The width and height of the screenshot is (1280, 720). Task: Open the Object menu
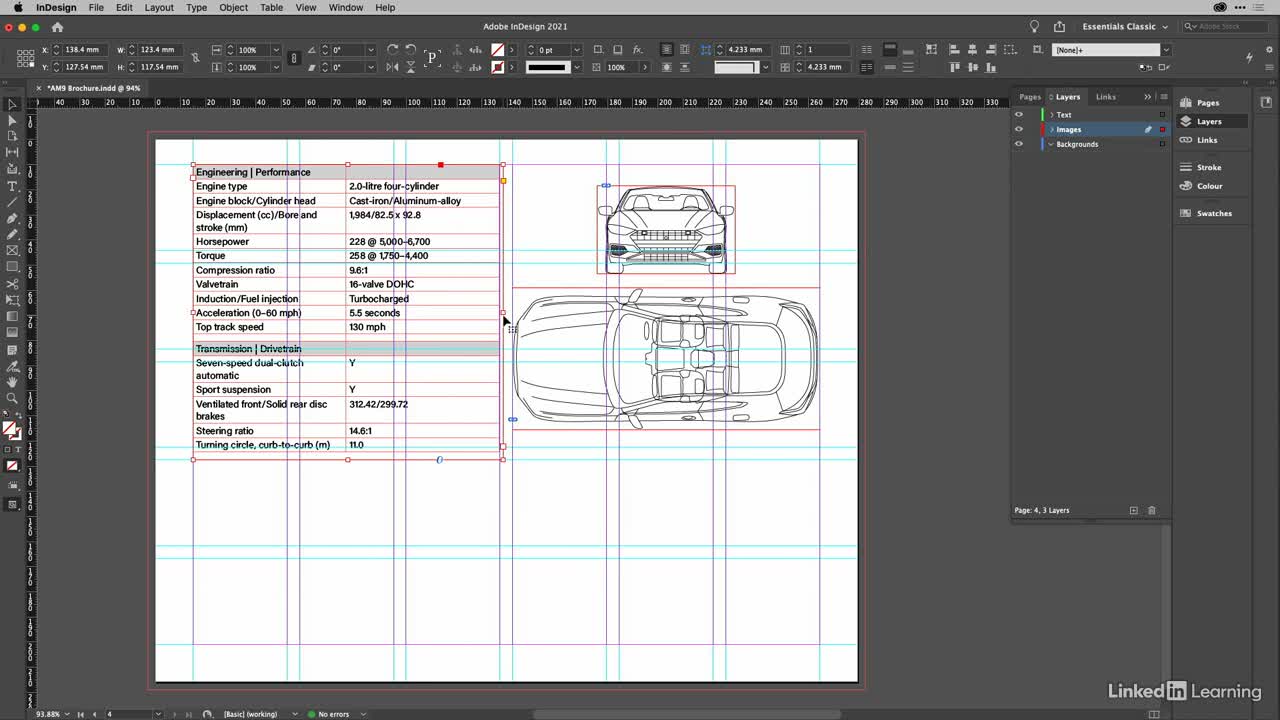click(234, 7)
